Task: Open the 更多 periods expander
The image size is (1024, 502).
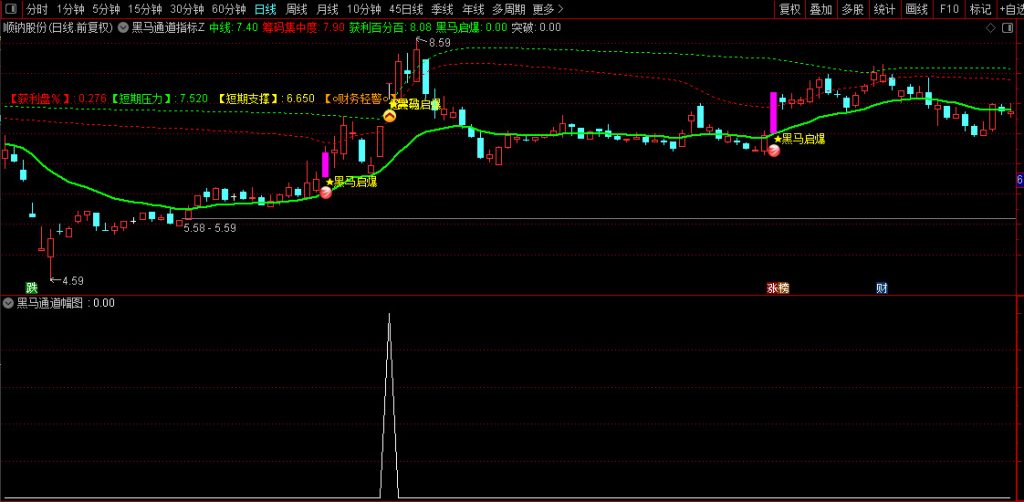Action: click(x=547, y=9)
